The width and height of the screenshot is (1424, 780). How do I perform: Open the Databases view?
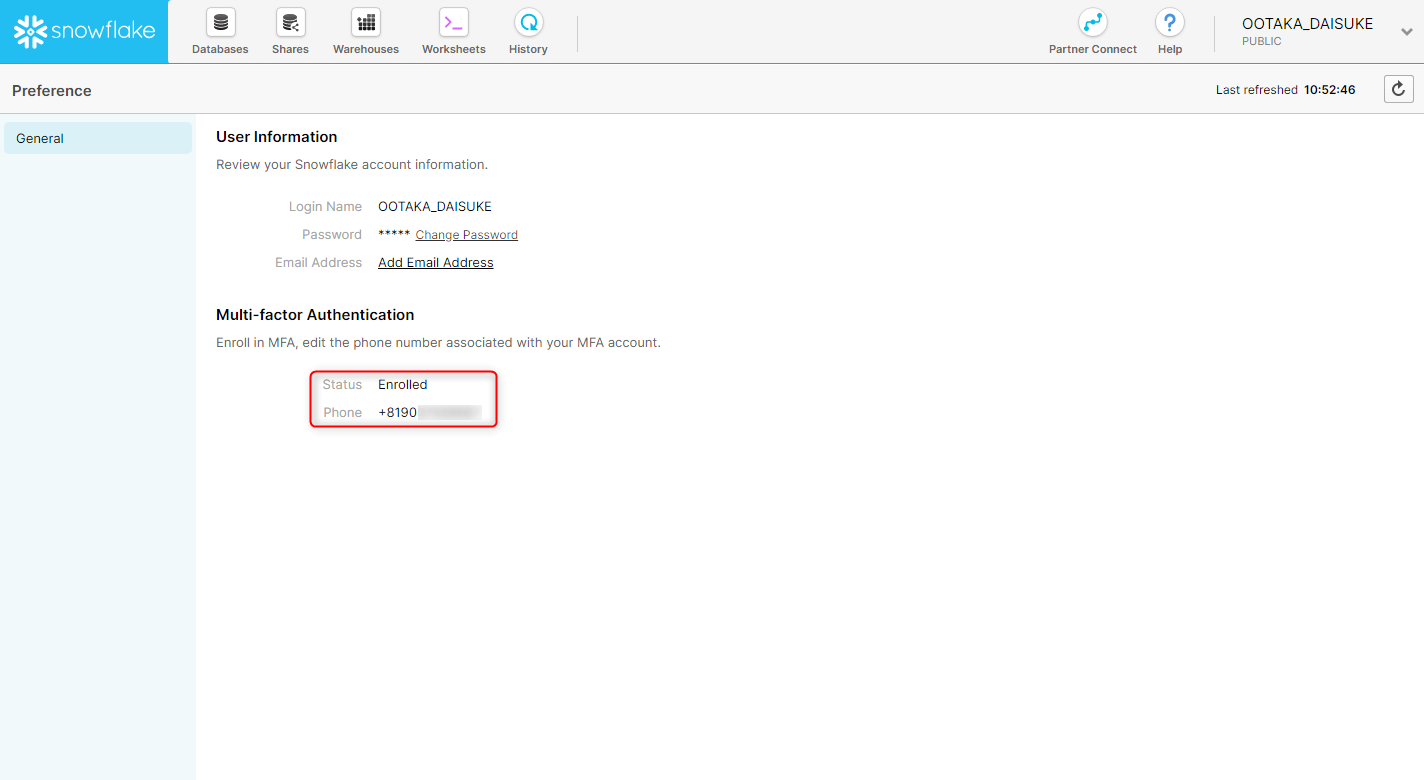(x=219, y=30)
